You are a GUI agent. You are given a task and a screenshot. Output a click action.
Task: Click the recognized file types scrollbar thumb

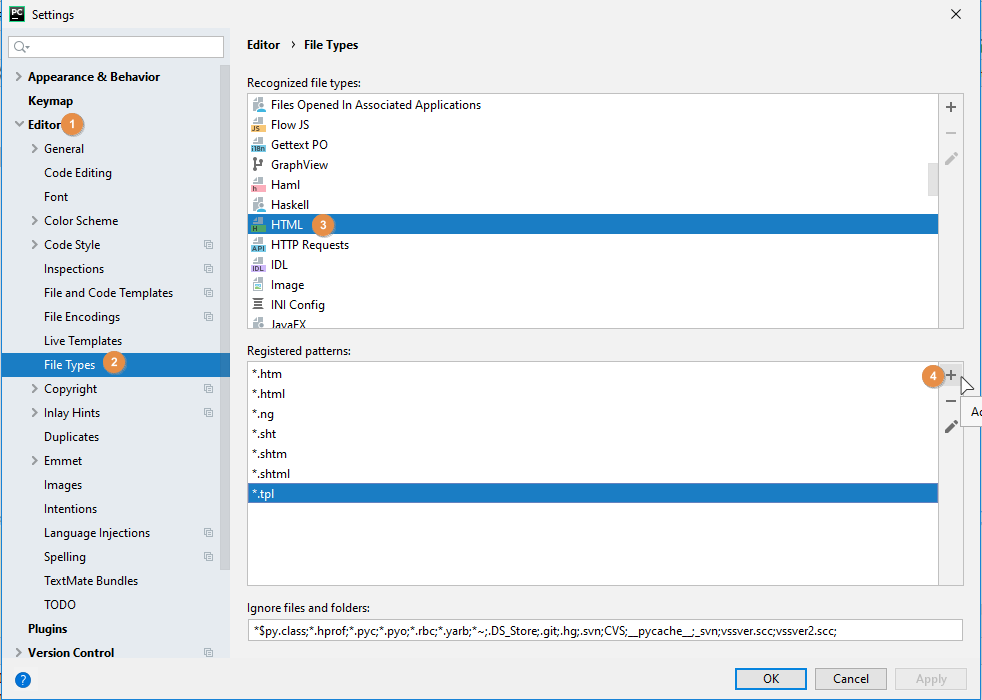933,179
